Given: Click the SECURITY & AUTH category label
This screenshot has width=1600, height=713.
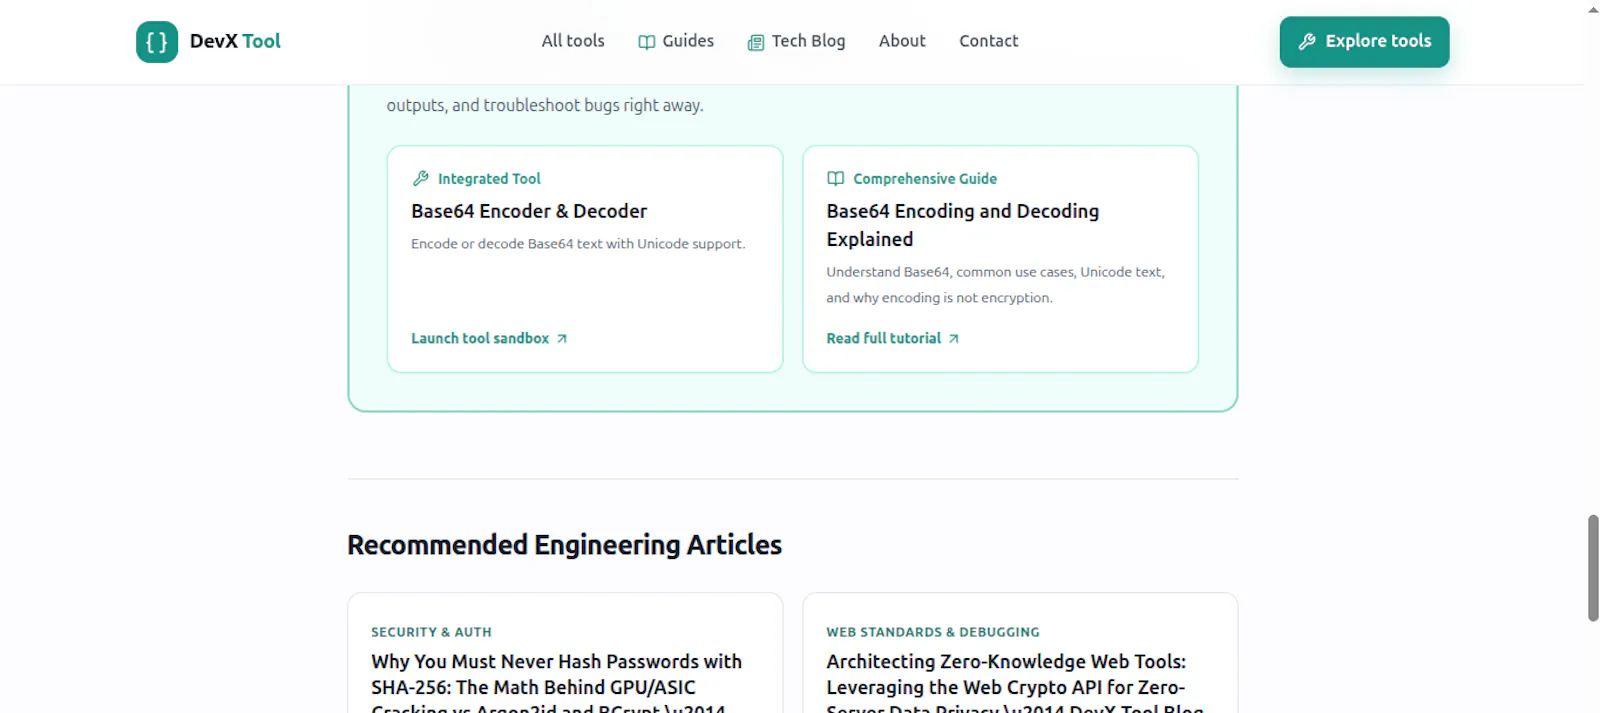Looking at the screenshot, I should coord(431,632).
